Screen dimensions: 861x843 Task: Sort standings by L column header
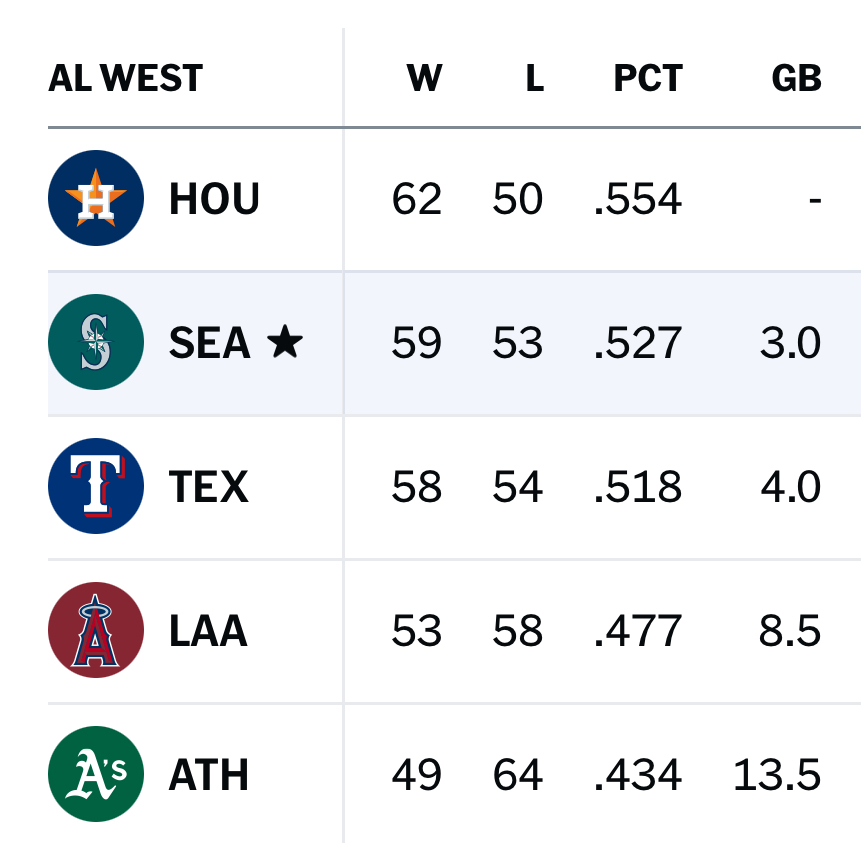pyautogui.click(x=534, y=78)
